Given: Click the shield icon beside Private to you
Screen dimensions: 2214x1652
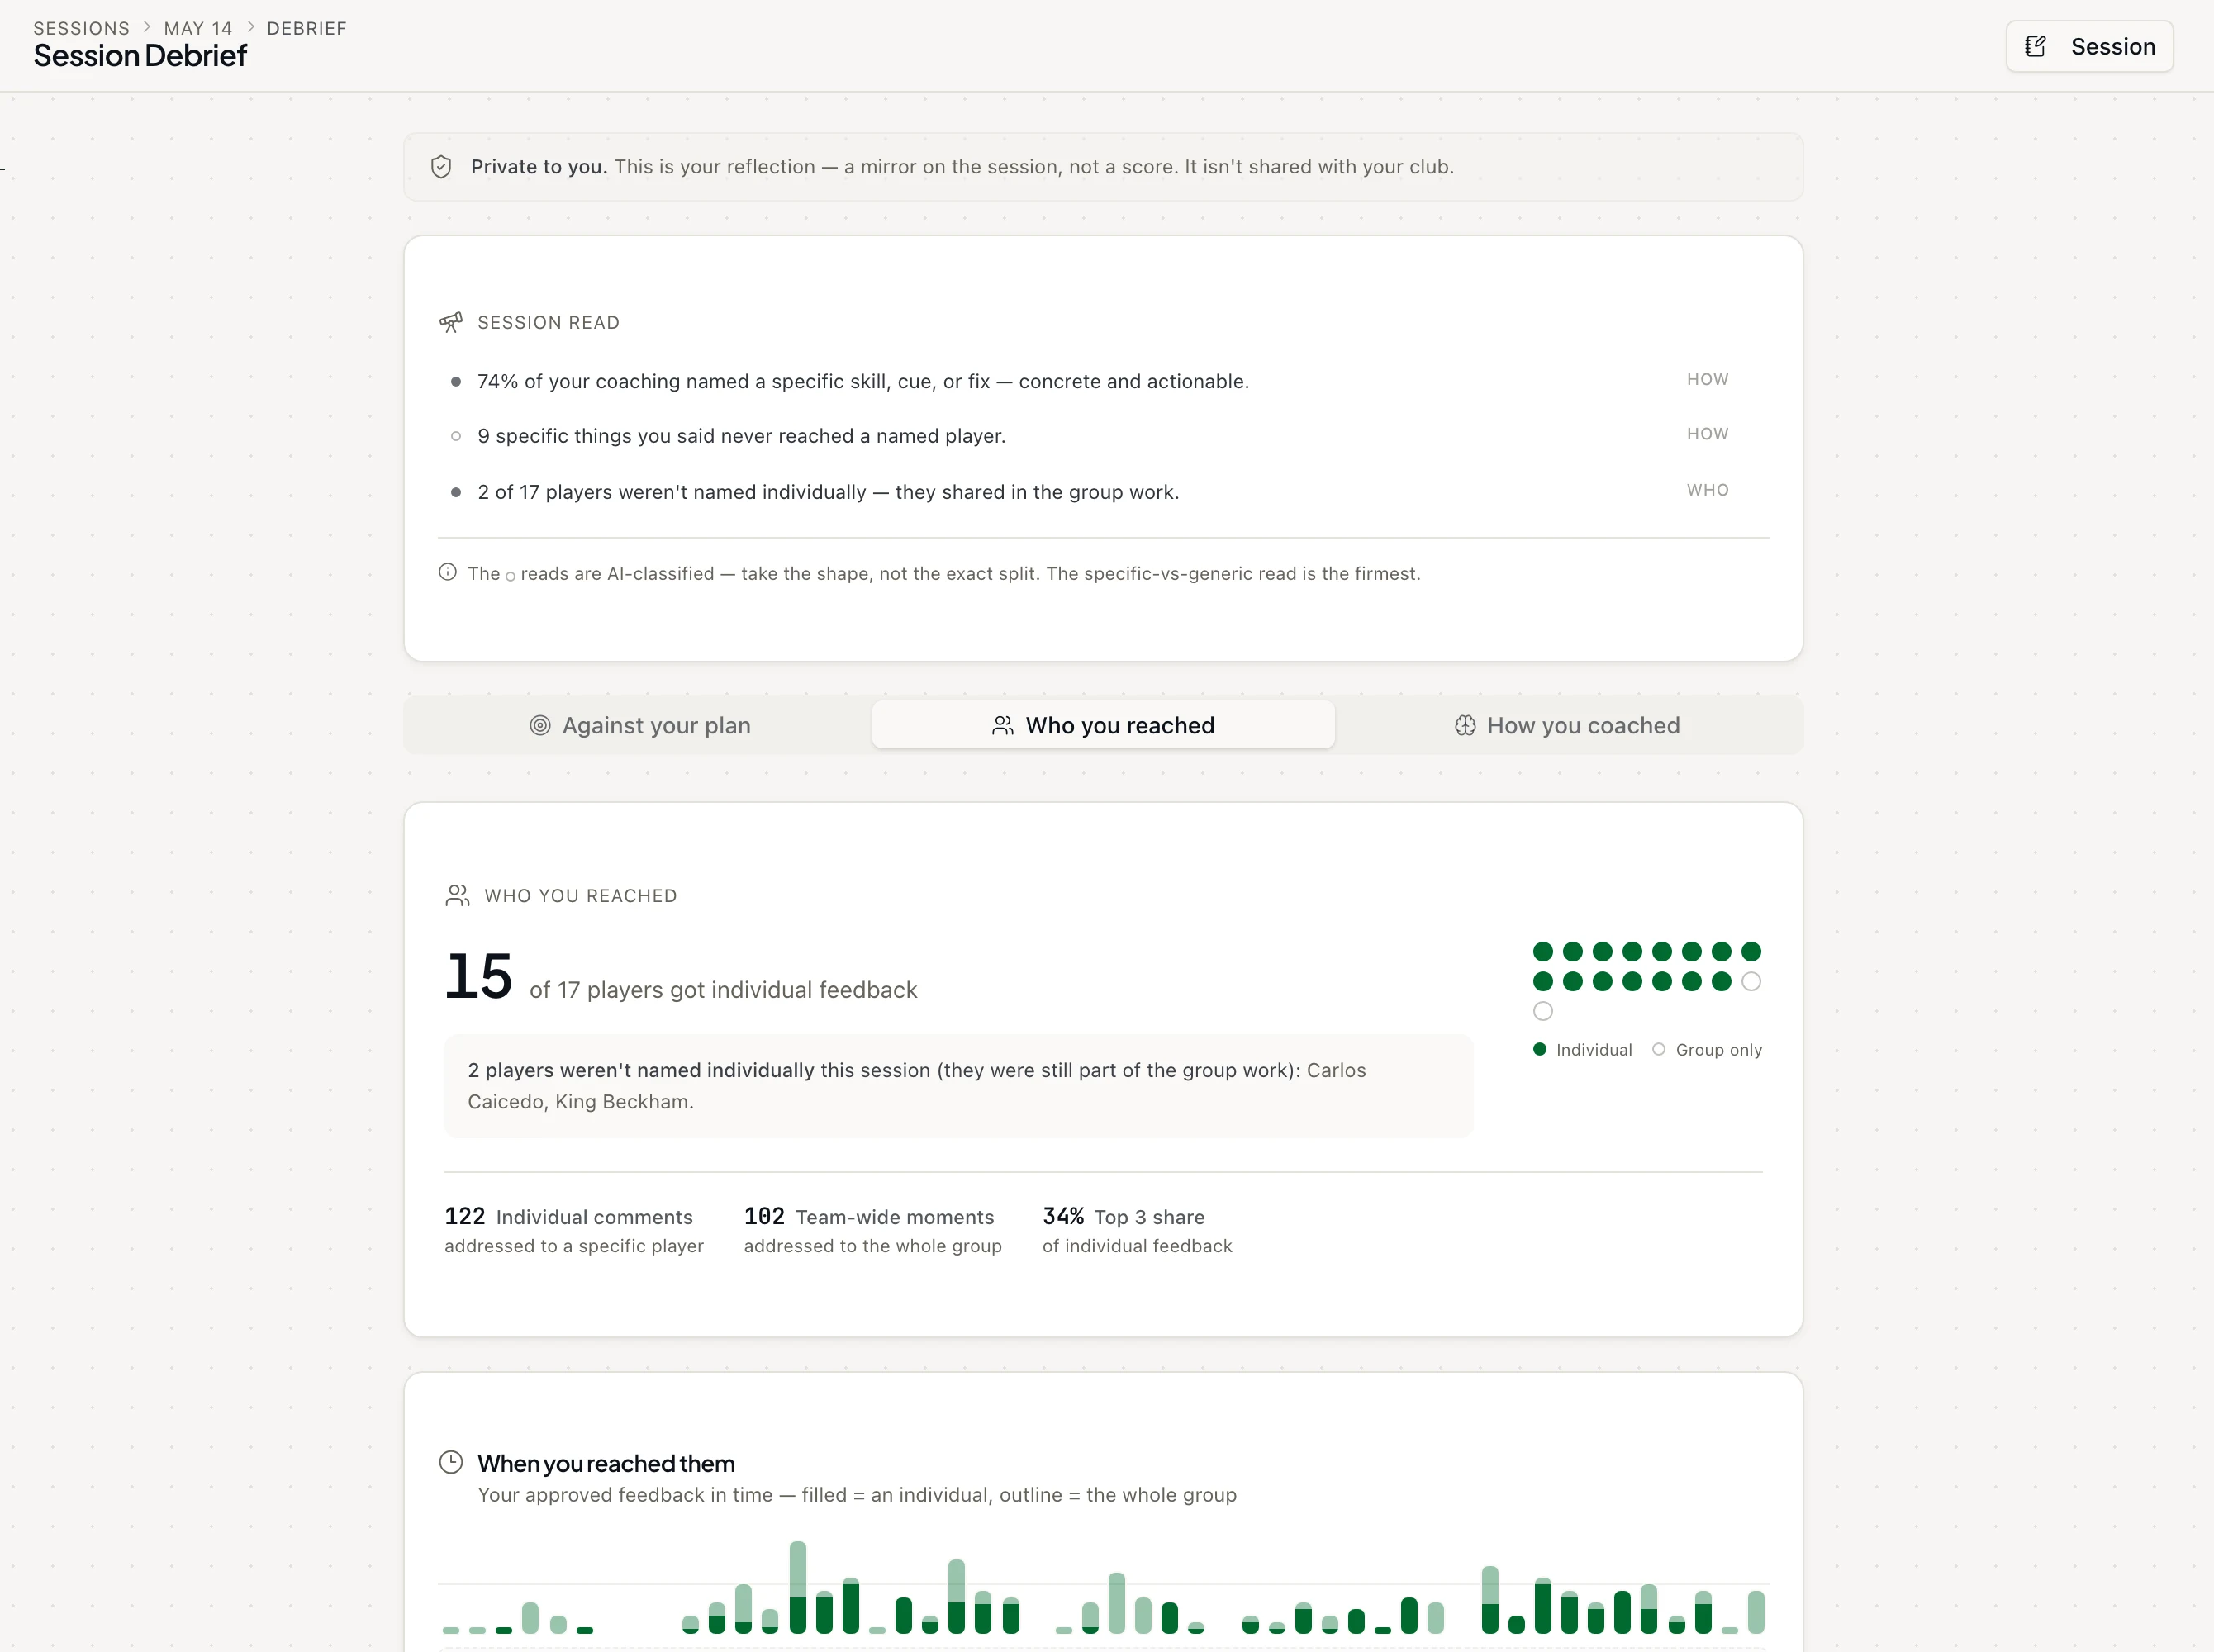Looking at the screenshot, I should [x=441, y=167].
